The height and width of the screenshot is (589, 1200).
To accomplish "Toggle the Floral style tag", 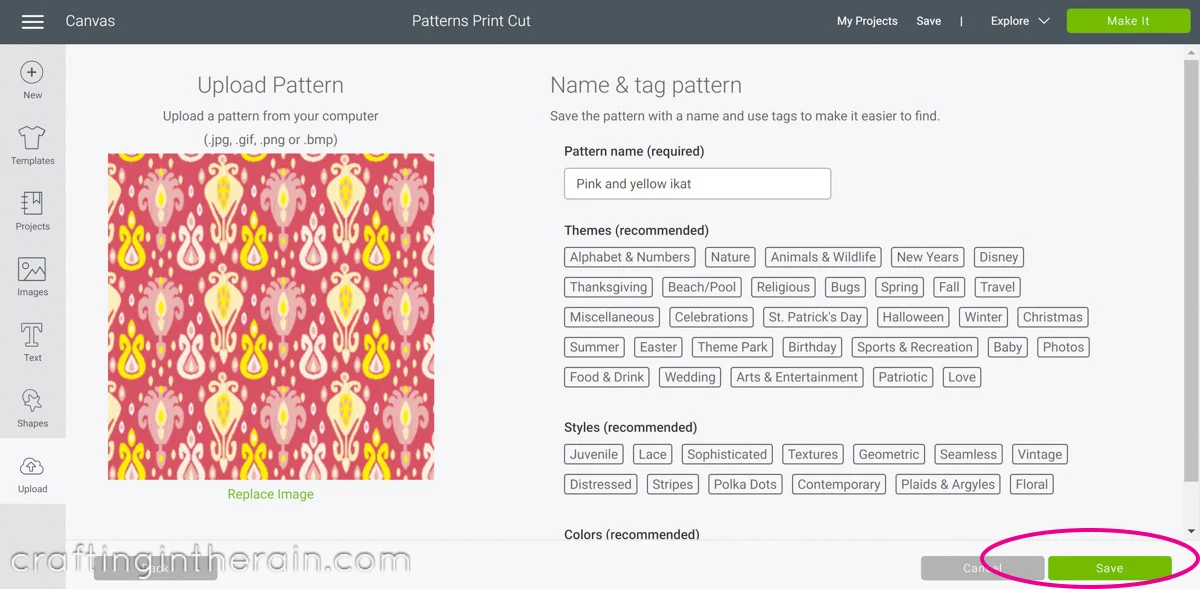I will coord(1031,484).
